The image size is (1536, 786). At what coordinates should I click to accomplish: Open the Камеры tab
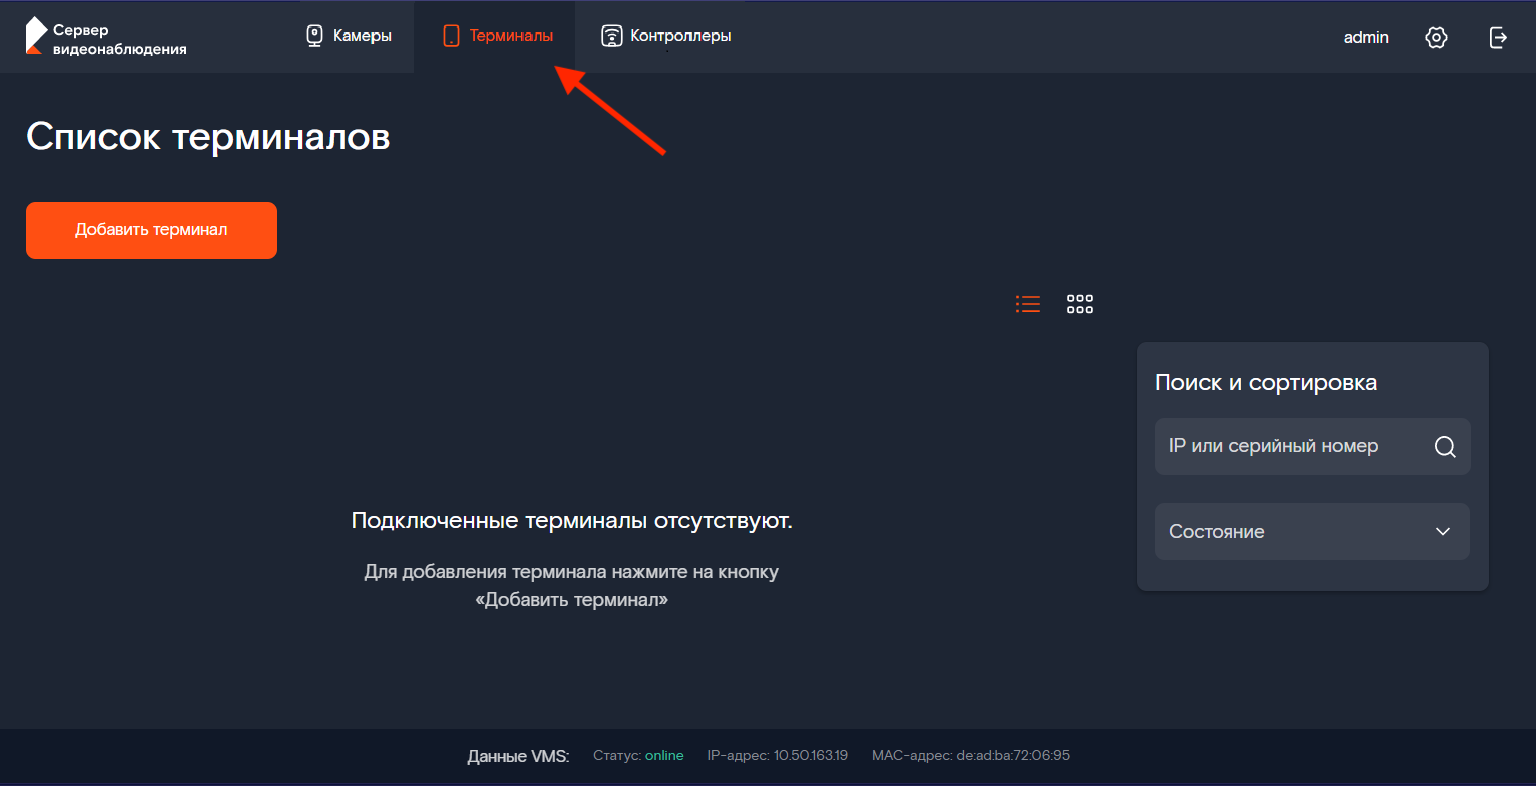pyautogui.click(x=348, y=36)
